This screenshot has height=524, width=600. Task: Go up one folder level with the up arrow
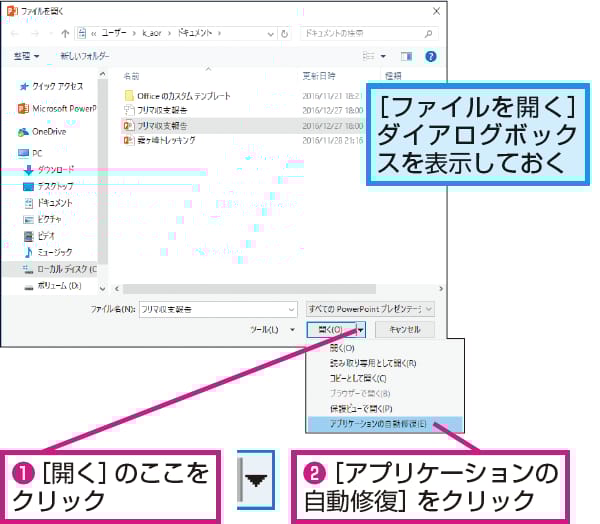point(65,34)
